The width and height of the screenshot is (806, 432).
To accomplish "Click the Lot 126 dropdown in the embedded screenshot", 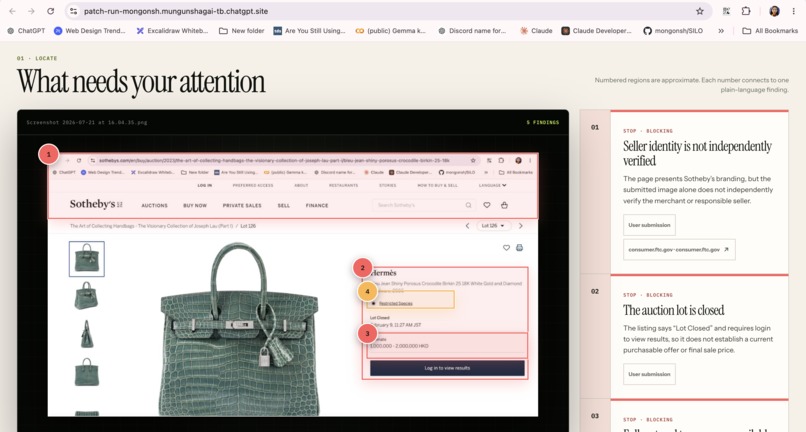I will pos(492,226).
